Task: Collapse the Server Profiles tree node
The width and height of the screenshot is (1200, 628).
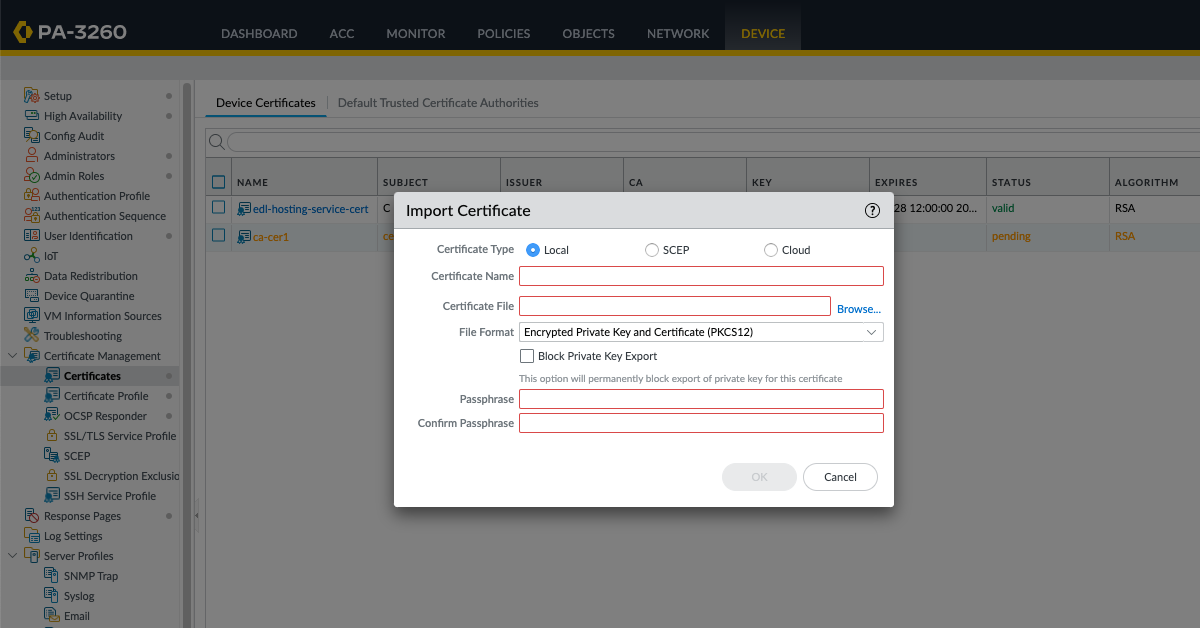Action: click(12, 556)
